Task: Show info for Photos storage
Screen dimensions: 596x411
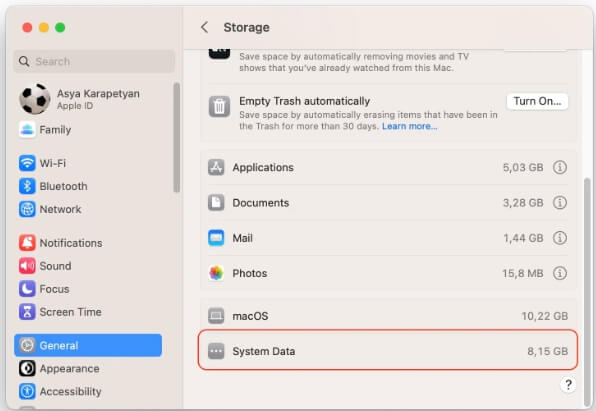Action: (560, 273)
